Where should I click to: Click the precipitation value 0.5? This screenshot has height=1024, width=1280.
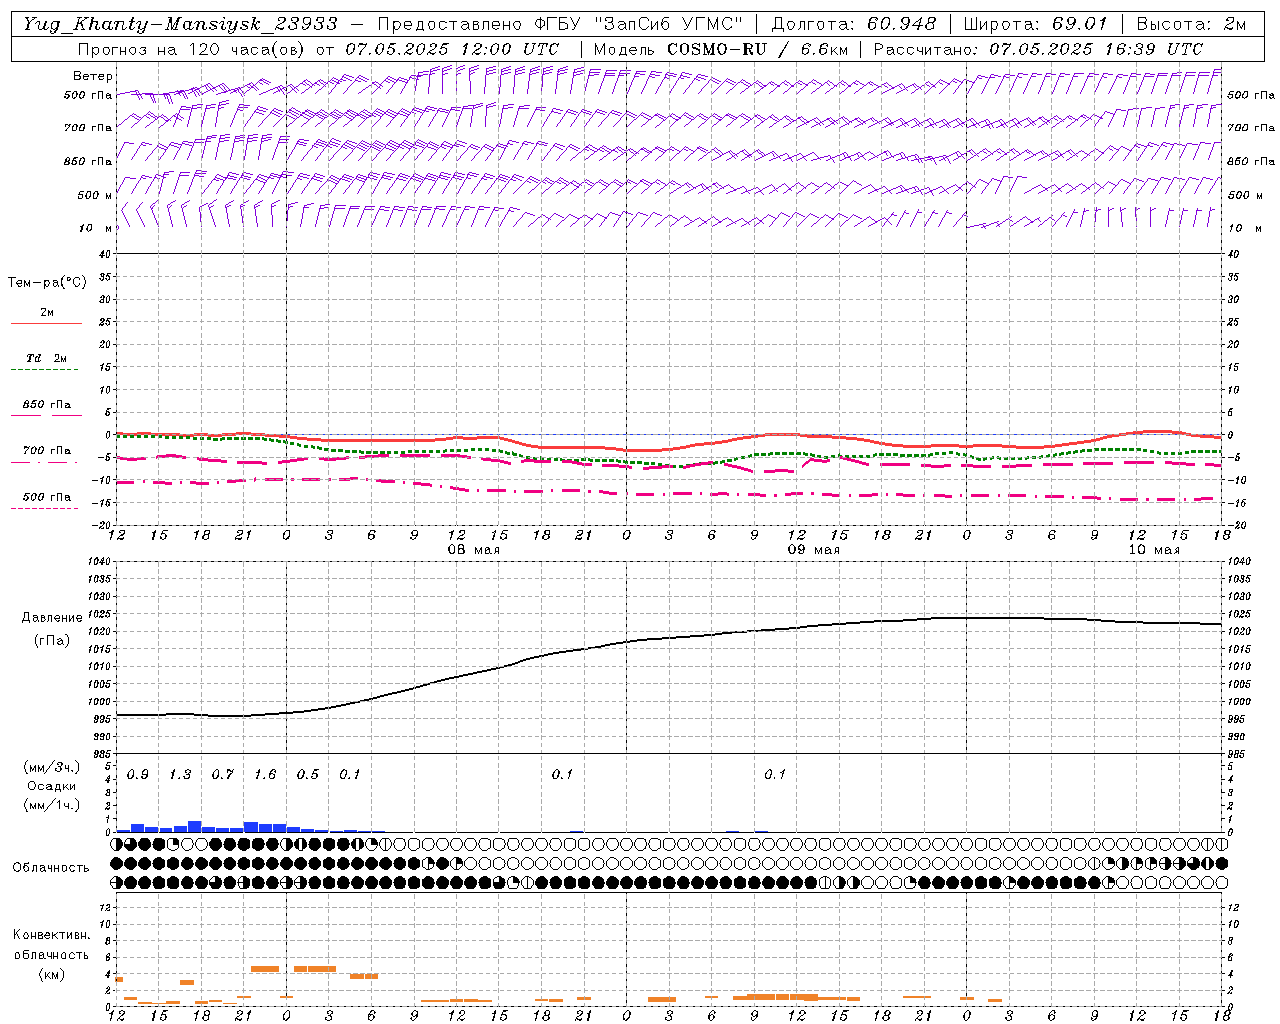pos(308,775)
